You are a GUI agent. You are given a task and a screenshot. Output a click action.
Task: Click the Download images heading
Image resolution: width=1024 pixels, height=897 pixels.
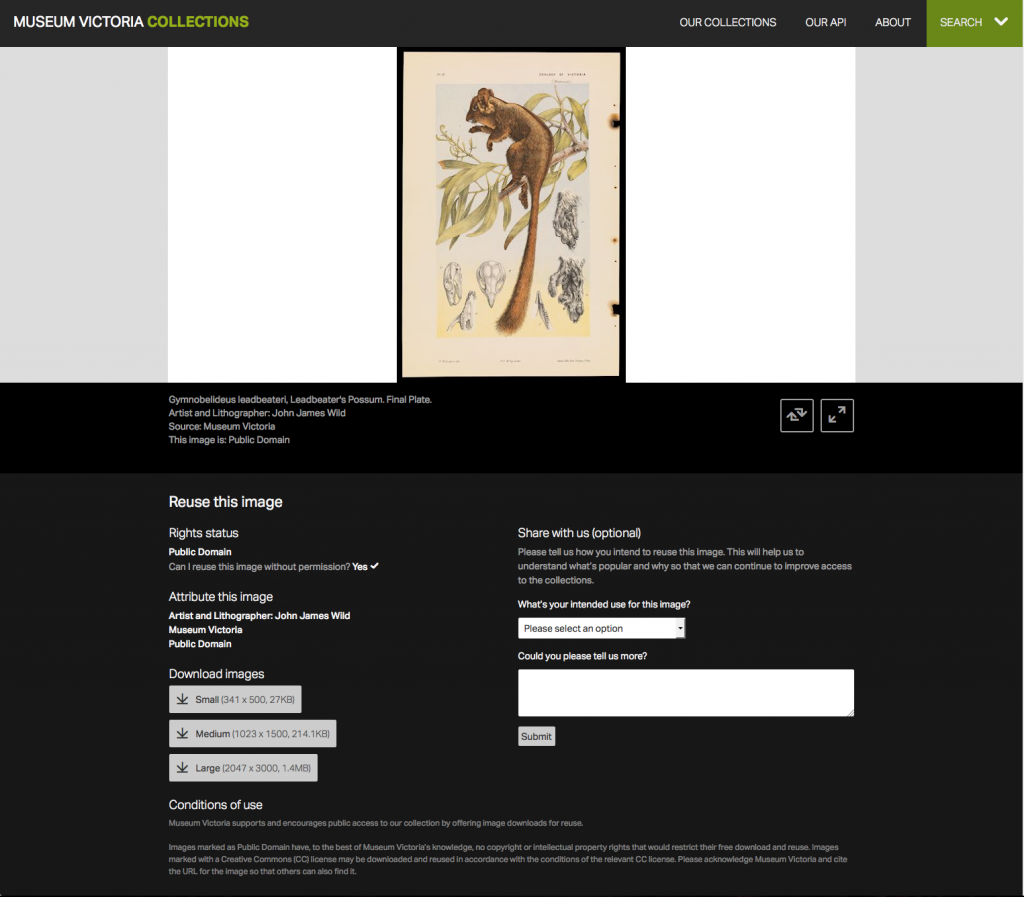216,674
